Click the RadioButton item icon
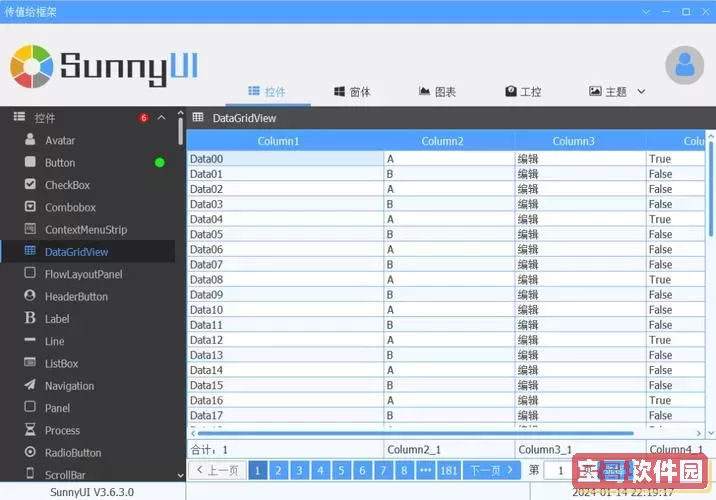The image size is (716, 500). [x=30, y=452]
